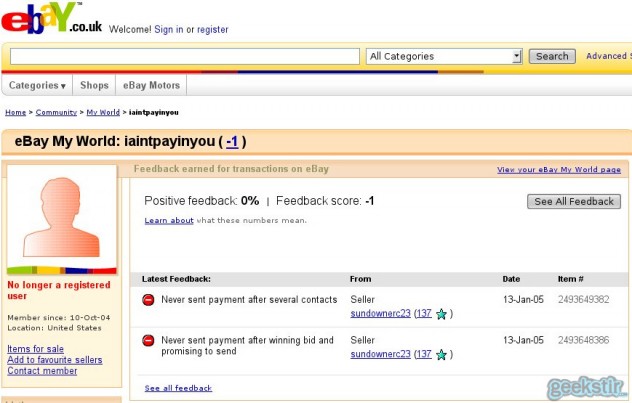Click item number 2493649382
Image resolution: width=632 pixels, height=403 pixels.
pyautogui.click(x=583, y=299)
